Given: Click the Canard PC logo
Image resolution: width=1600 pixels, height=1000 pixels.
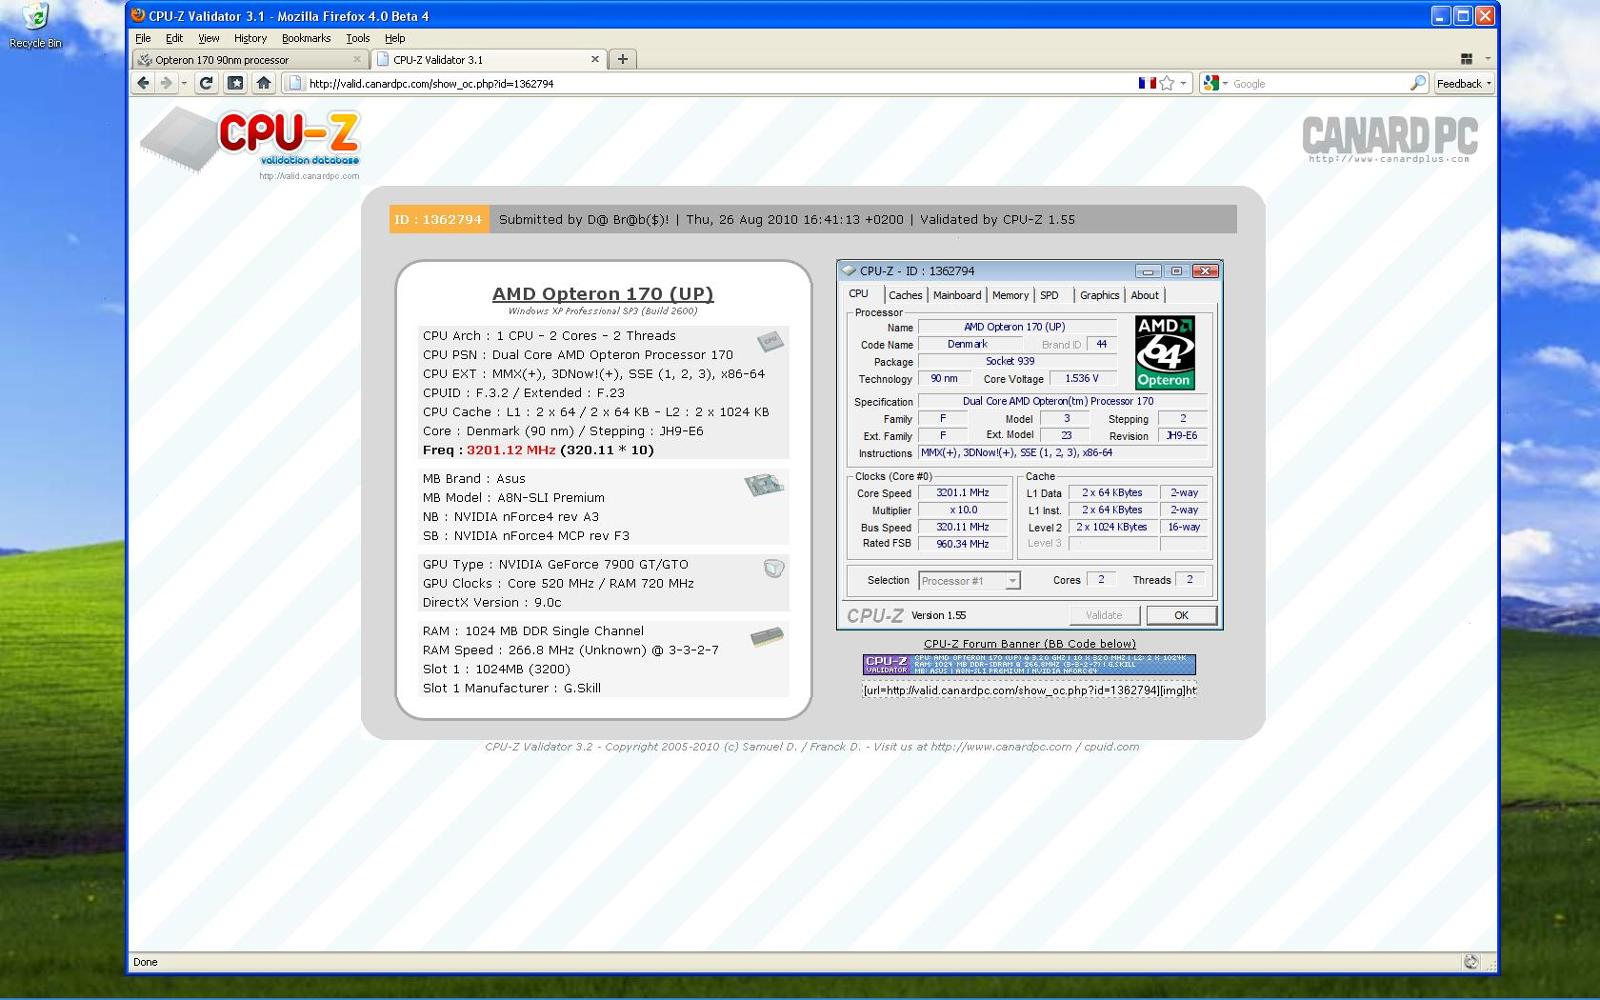Looking at the screenshot, I should tap(1390, 138).
